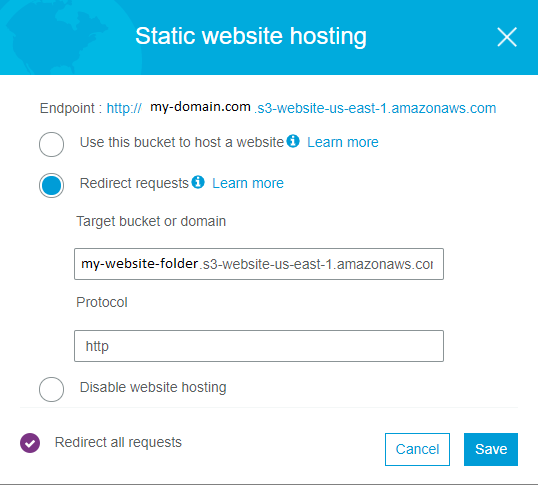Click the my-domain.com text in endpoint

point(200,107)
